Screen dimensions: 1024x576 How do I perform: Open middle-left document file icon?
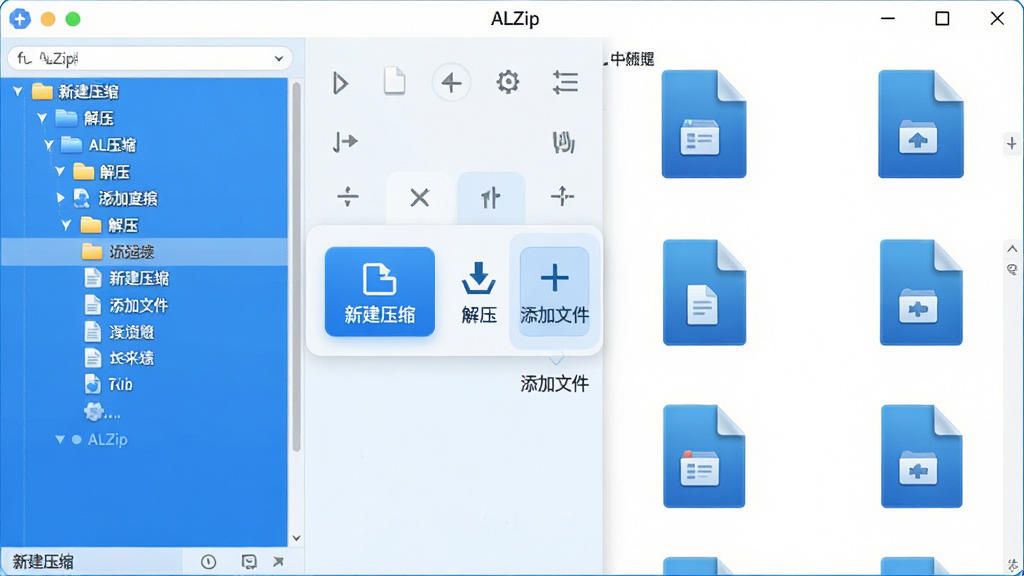[x=704, y=292]
